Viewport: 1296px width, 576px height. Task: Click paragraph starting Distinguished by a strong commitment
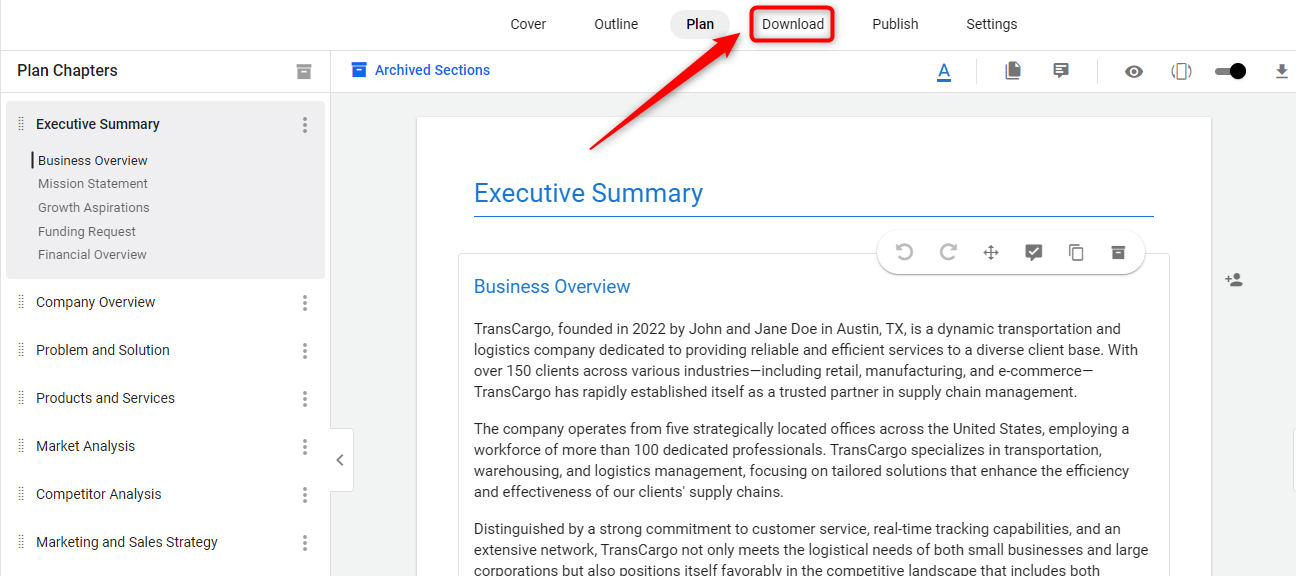pos(811,548)
